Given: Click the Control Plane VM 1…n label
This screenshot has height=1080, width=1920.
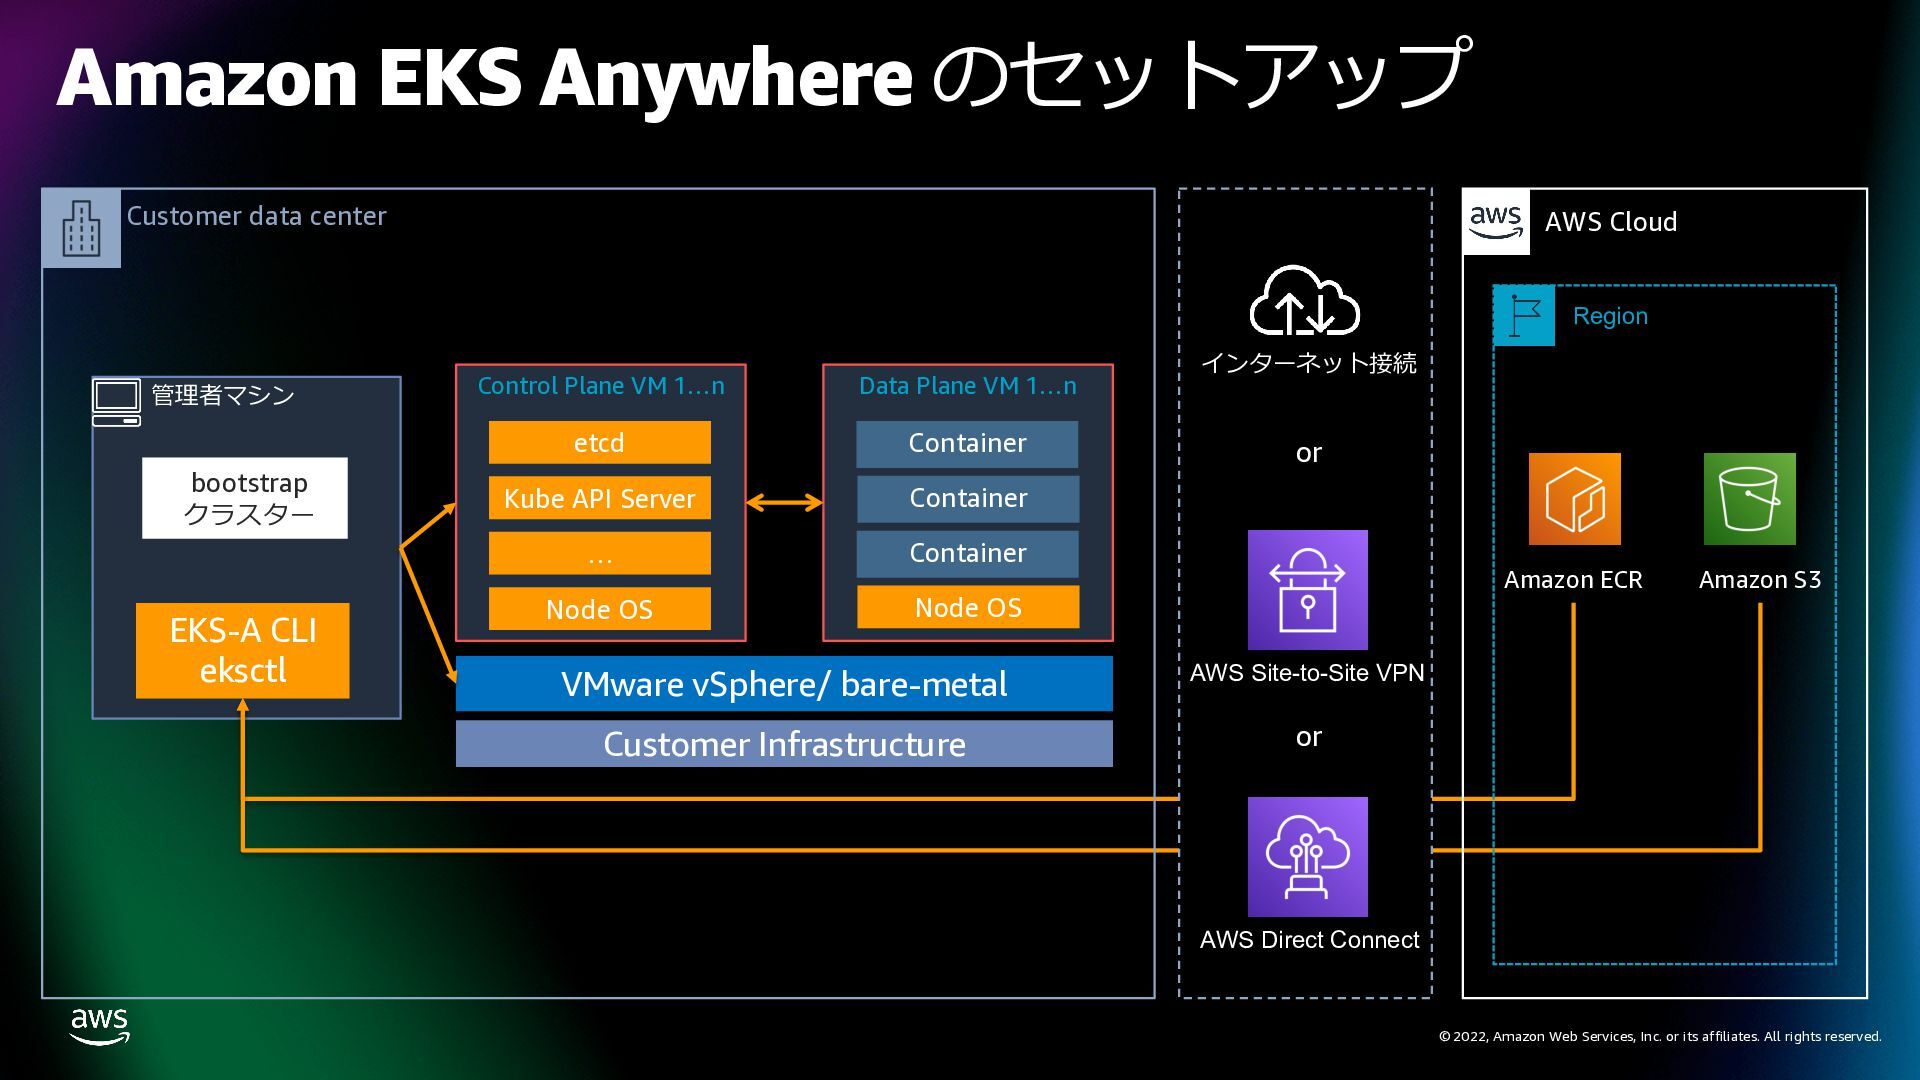Looking at the screenshot, I should pos(601,386).
